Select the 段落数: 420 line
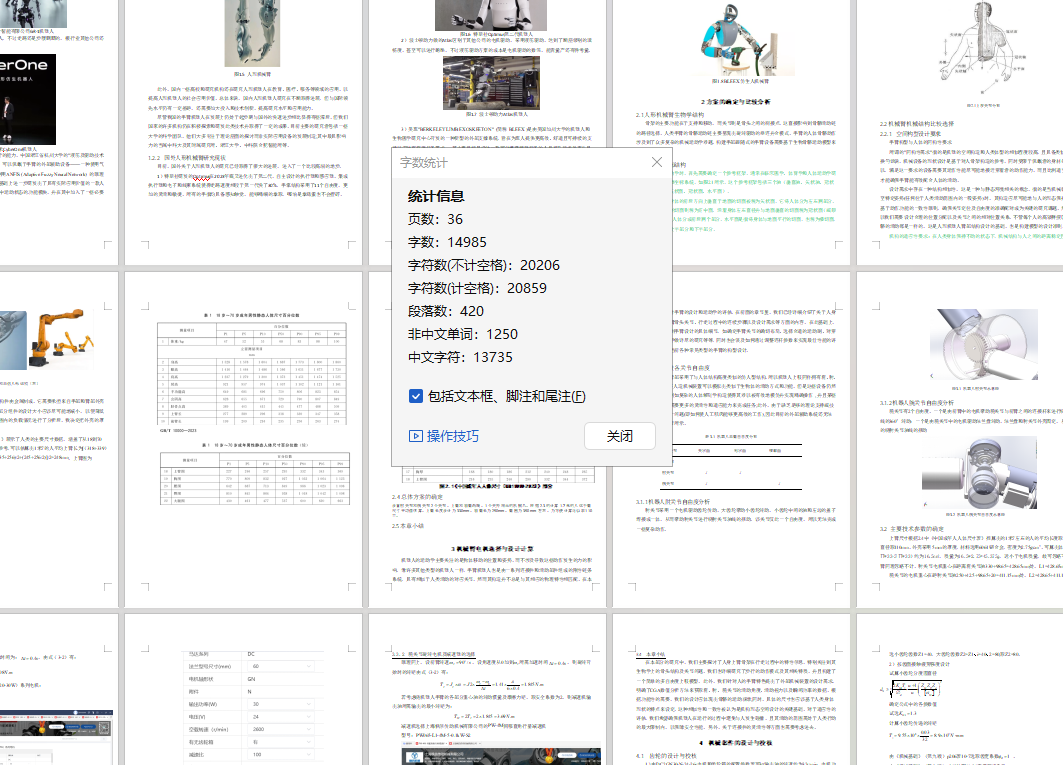1063x765 pixels. [x=445, y=311]
